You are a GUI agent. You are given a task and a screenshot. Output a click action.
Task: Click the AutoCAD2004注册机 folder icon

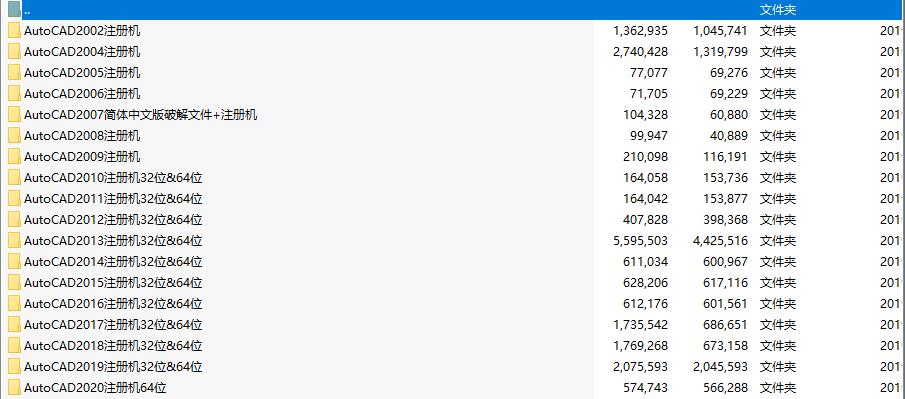[14, 51]
